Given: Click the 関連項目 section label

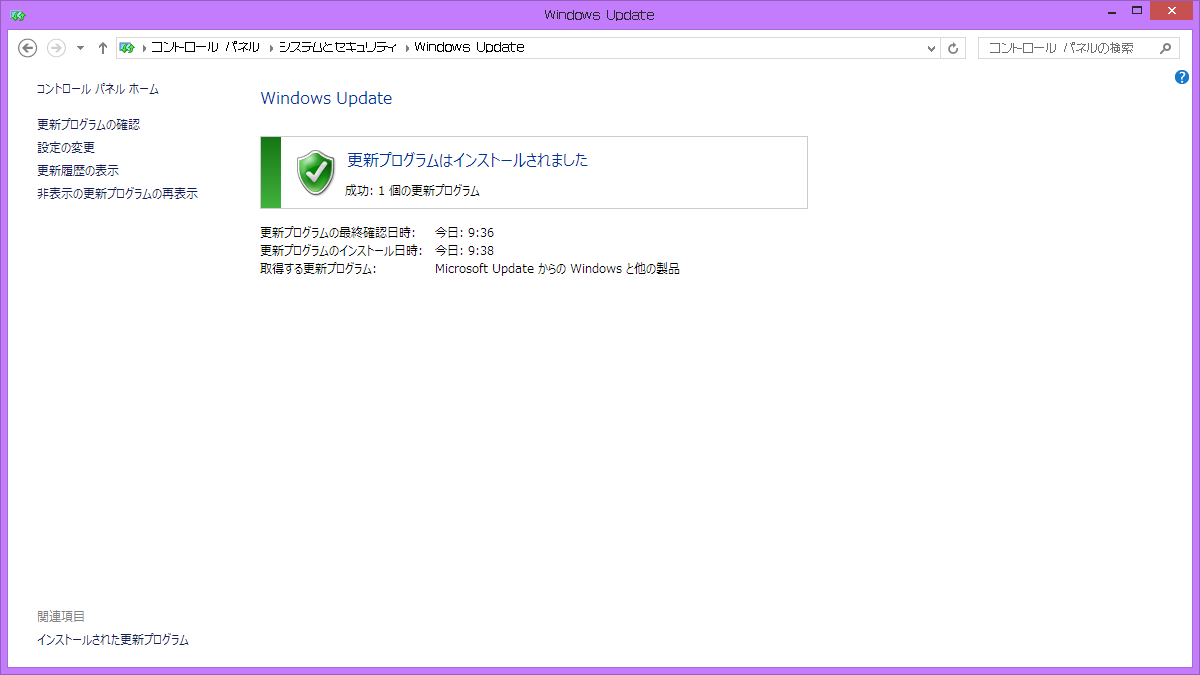Looking at the screenshot, I should [61, 617].
